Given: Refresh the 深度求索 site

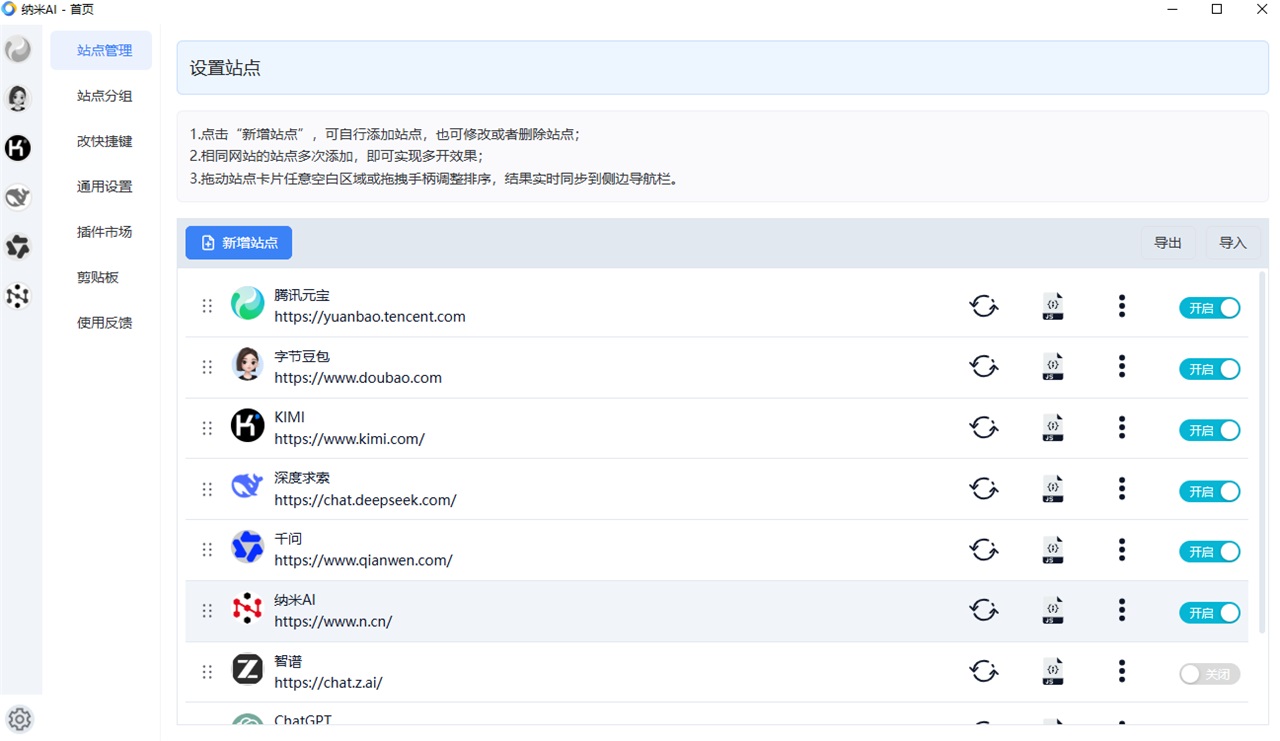Looking at the screenshot, I should pyautogui.click(x=984, y=490).
